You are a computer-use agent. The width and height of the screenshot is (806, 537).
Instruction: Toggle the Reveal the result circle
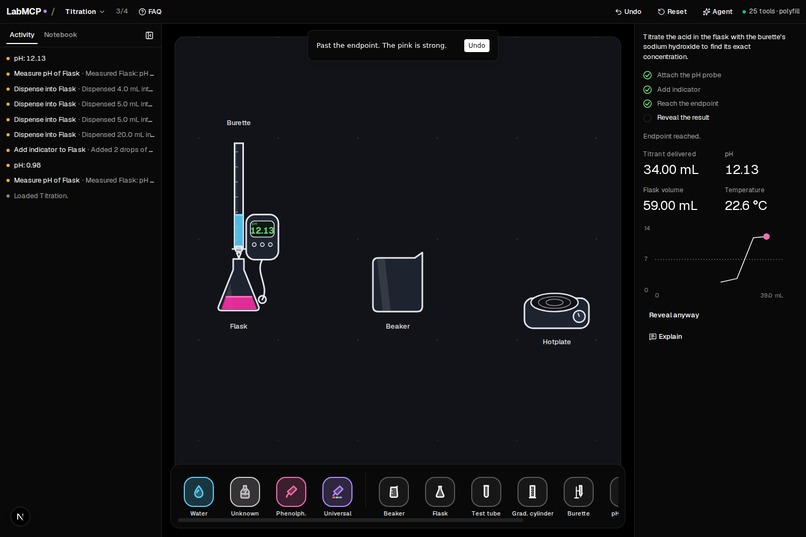coord(647,118)
